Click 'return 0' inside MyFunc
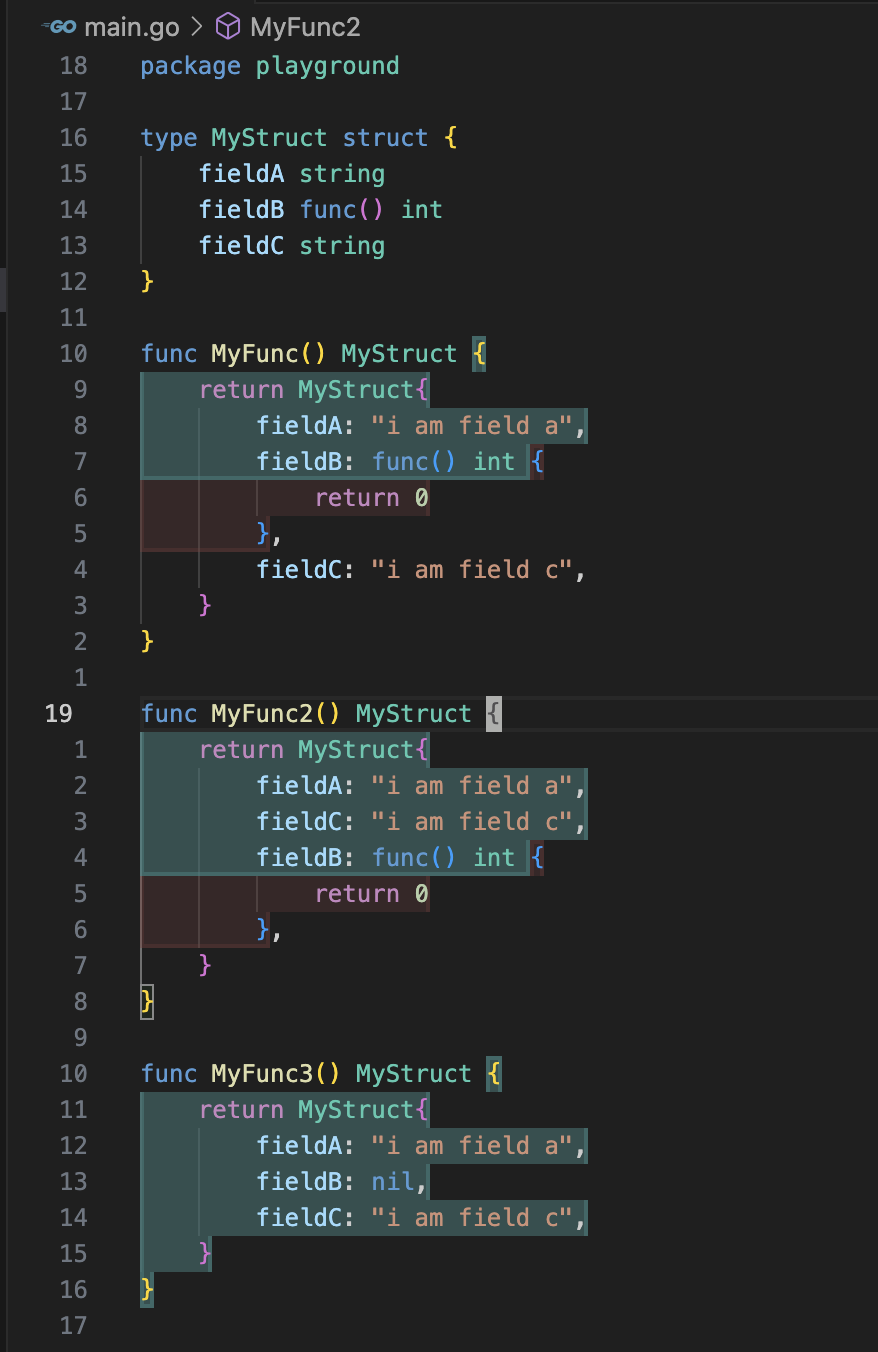 pos(371,498)
